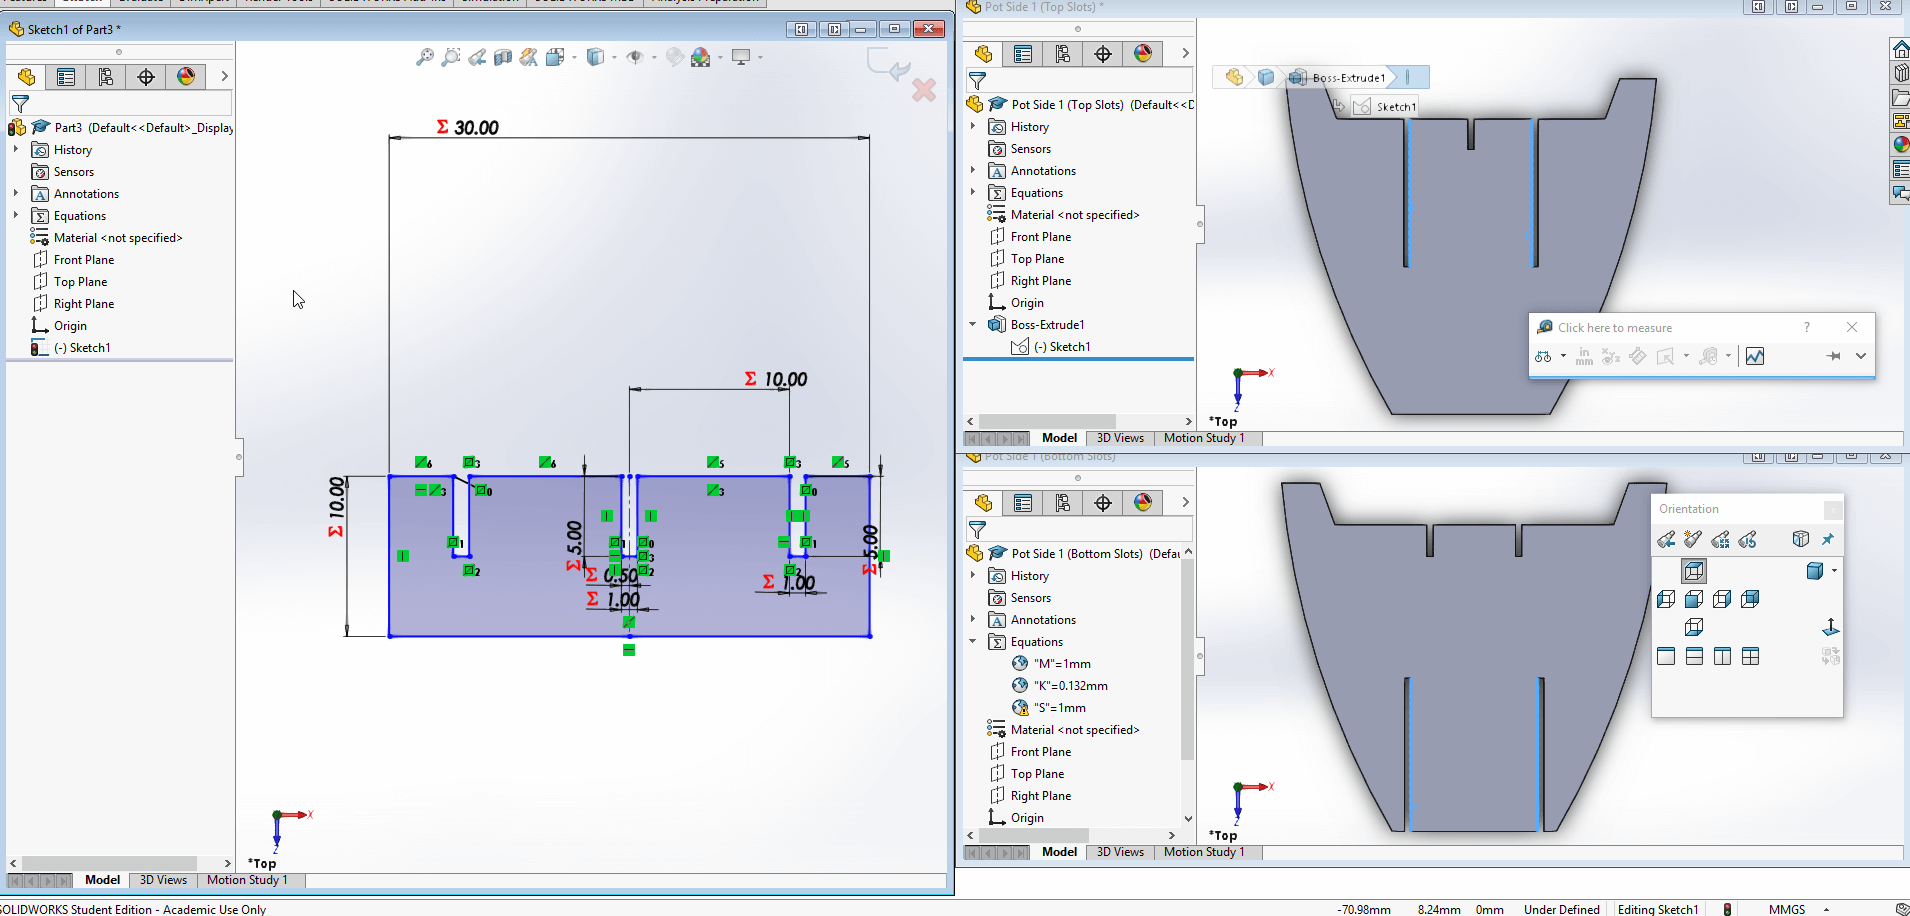
Task: Switch to 3D Views tab in Part3 window
Action: pos(163,880)
